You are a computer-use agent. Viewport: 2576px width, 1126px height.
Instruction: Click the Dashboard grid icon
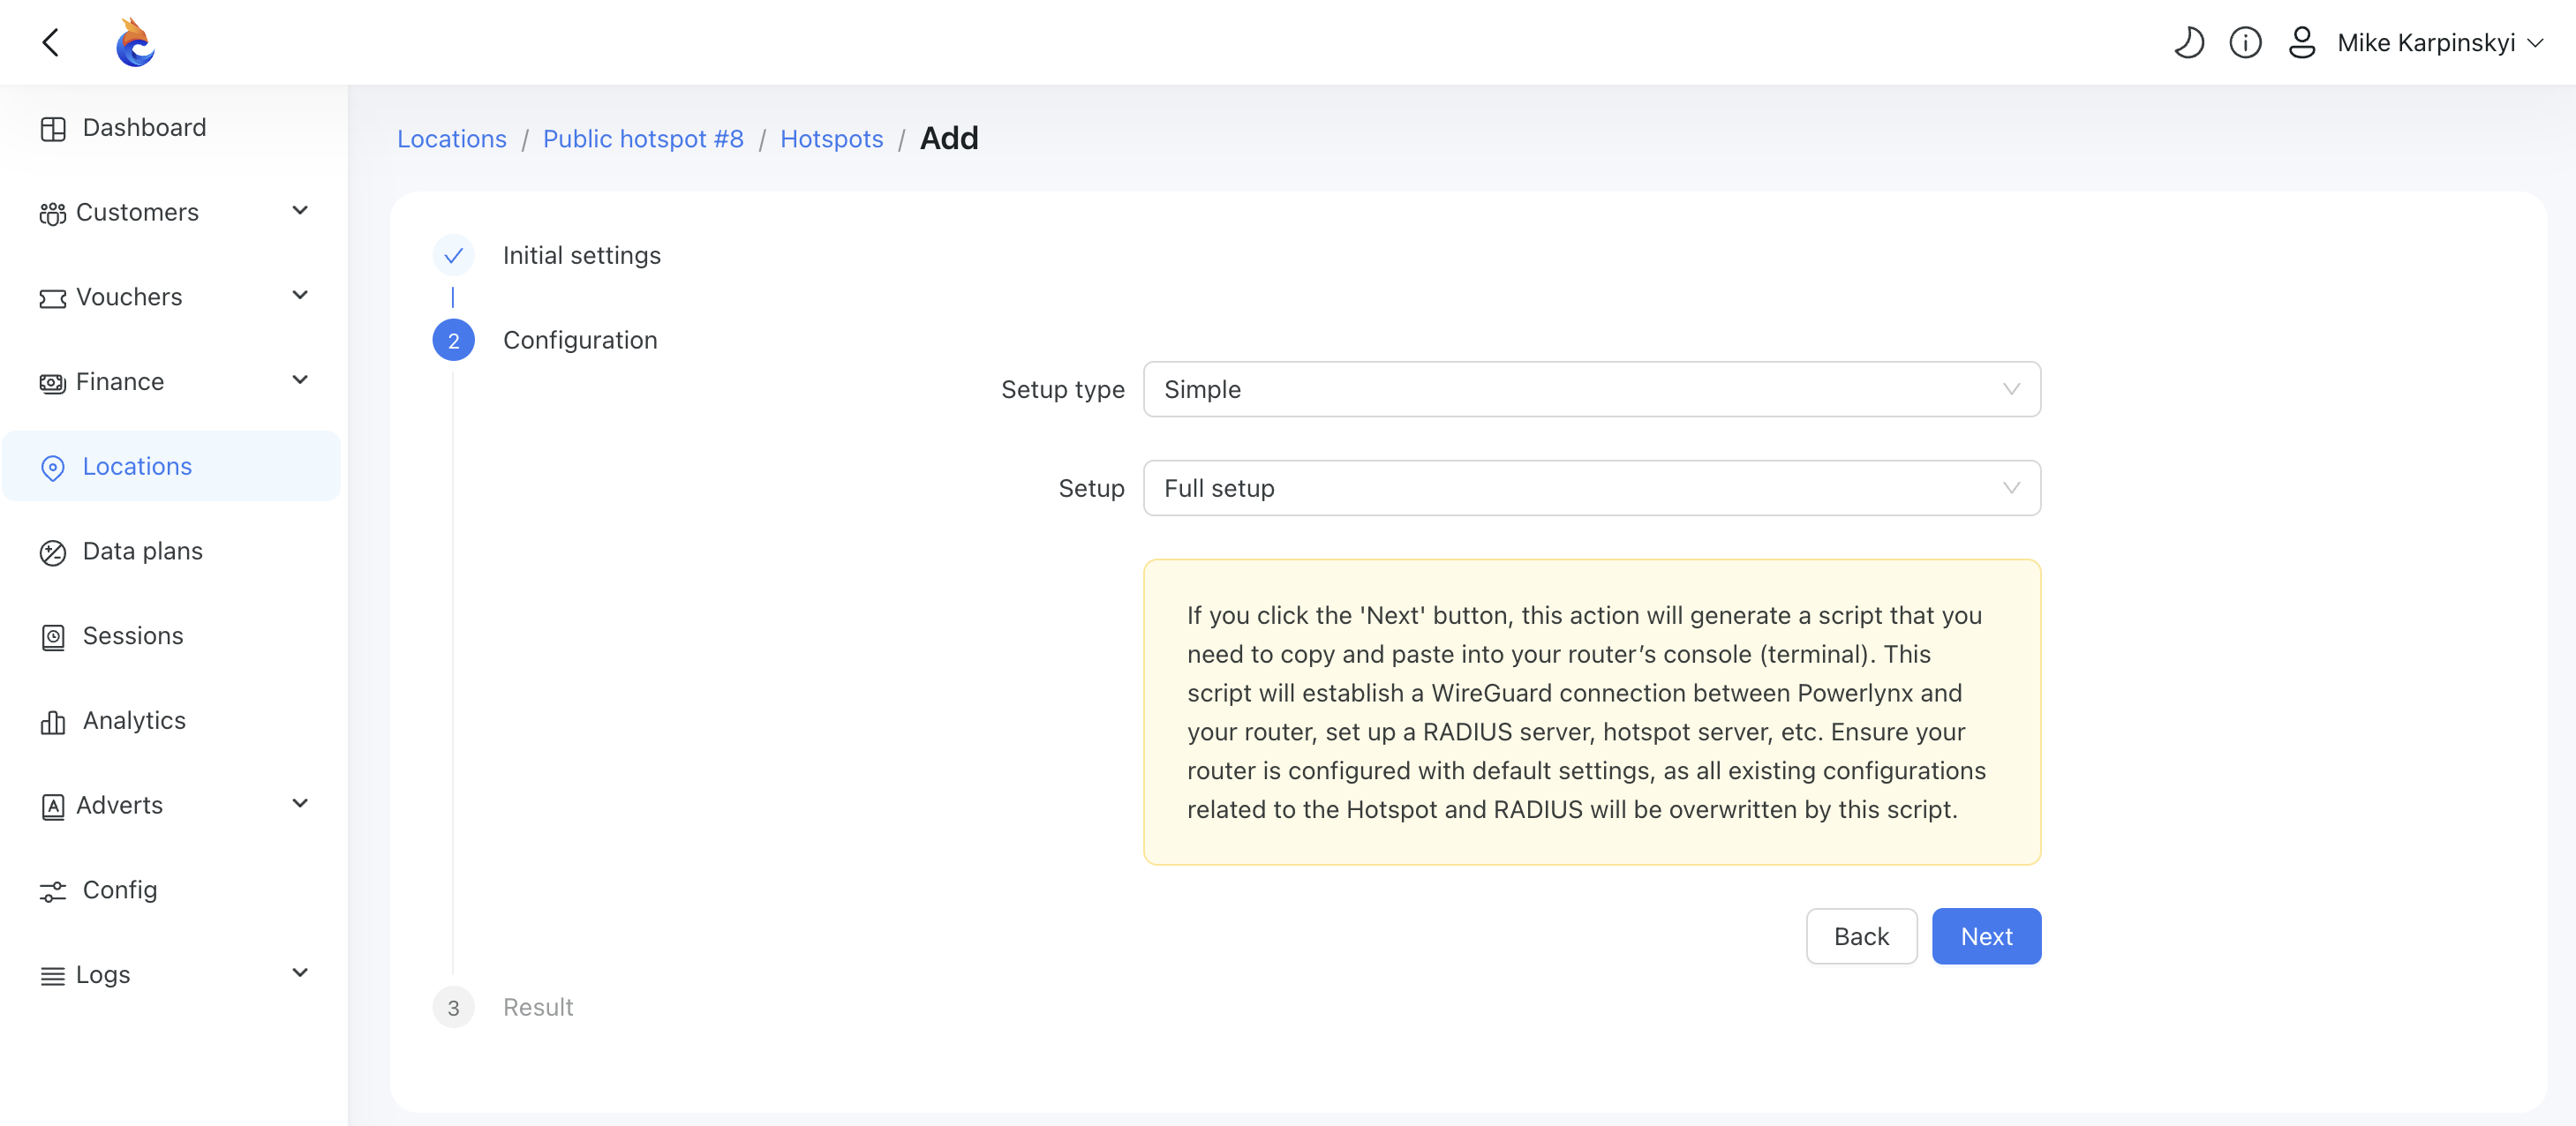point(53,128)
